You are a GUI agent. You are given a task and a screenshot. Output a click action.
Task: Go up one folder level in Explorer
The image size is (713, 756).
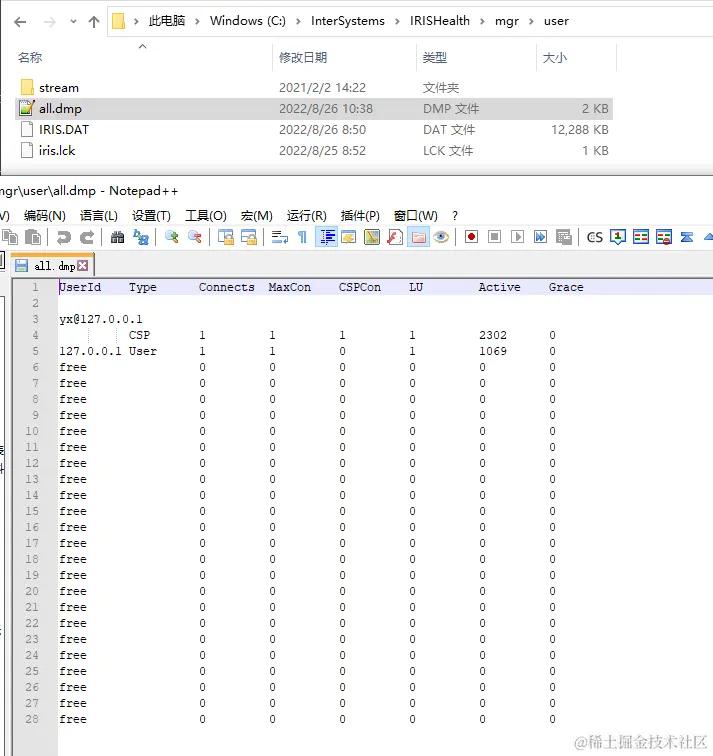coord(94,22)
